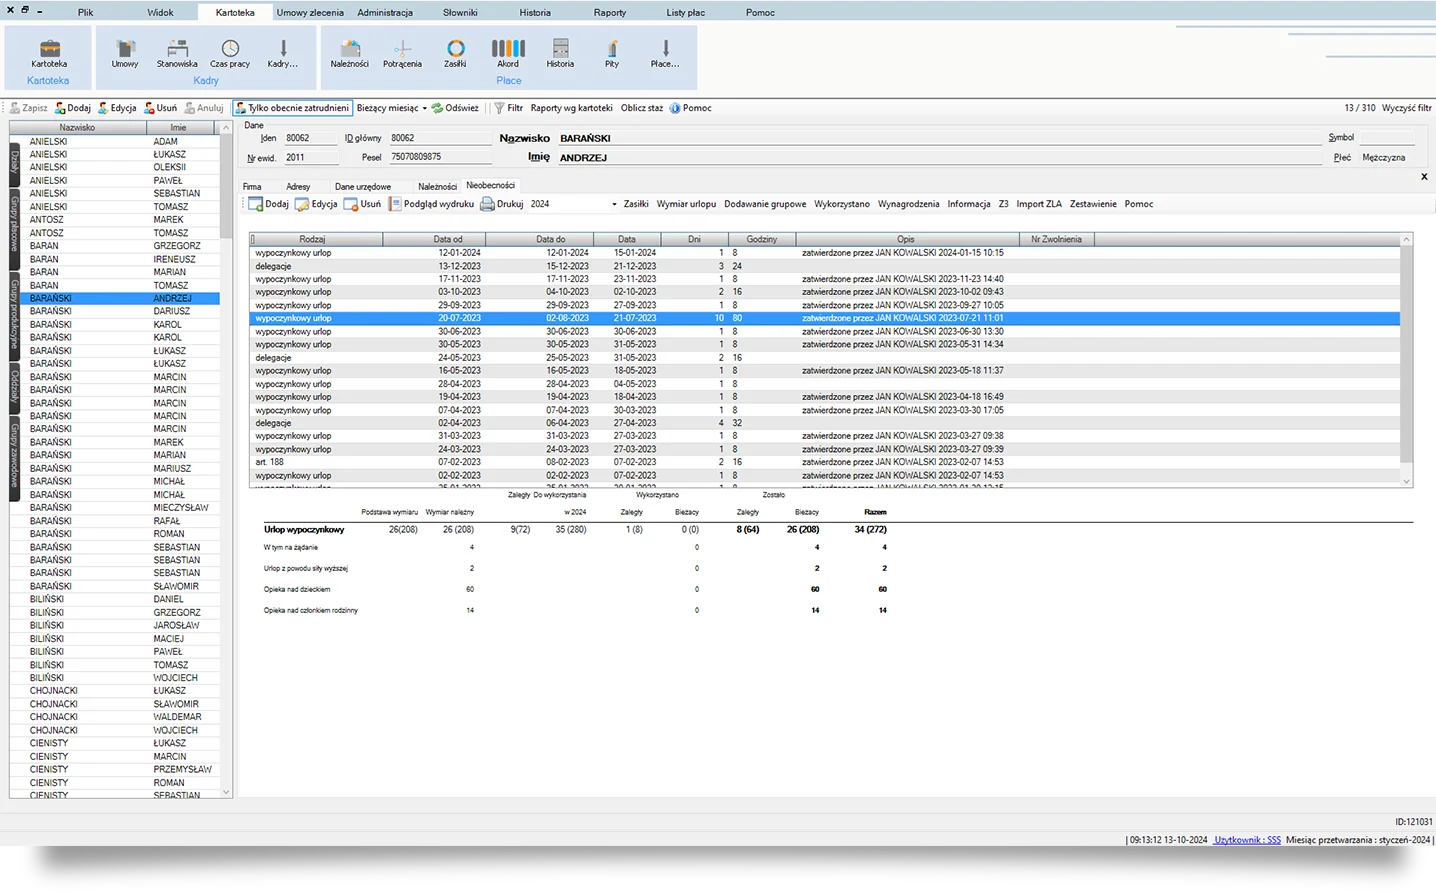Open the Plik menu
The height and width of the screenshot is (892, 1436).
tap(86, 13)
